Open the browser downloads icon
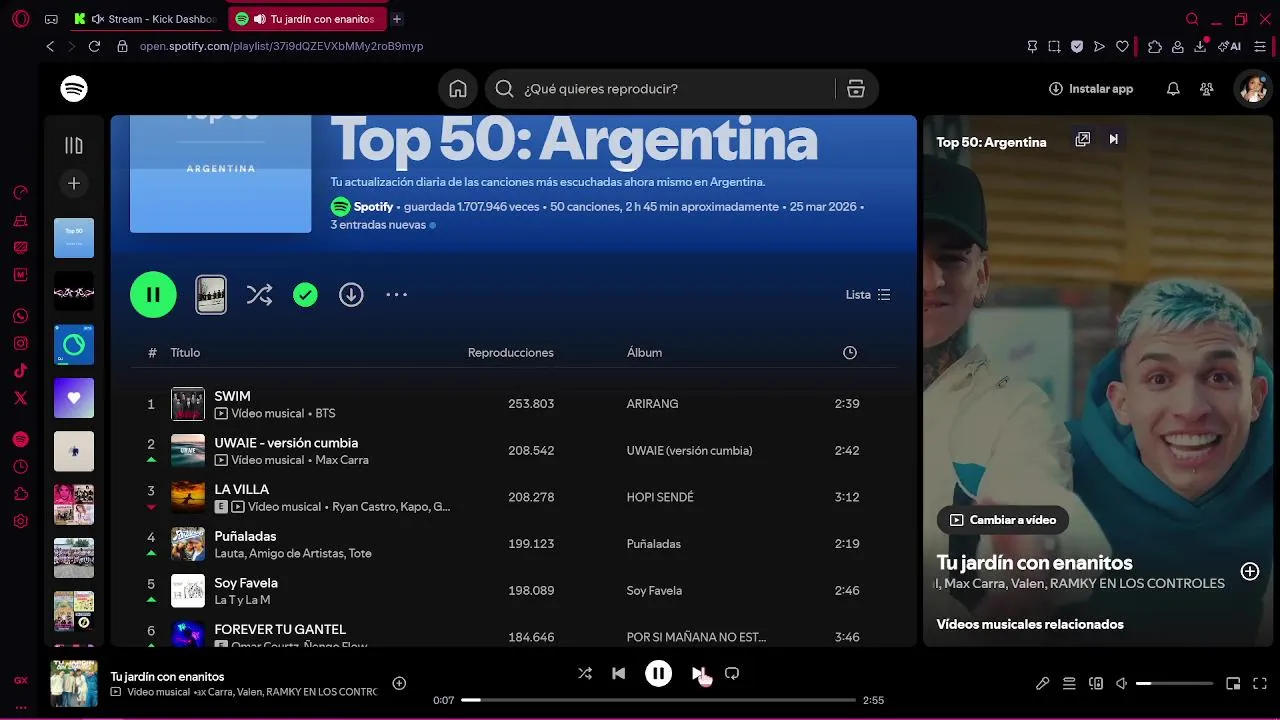The image size is (1280, 720). coord(1201,46)
